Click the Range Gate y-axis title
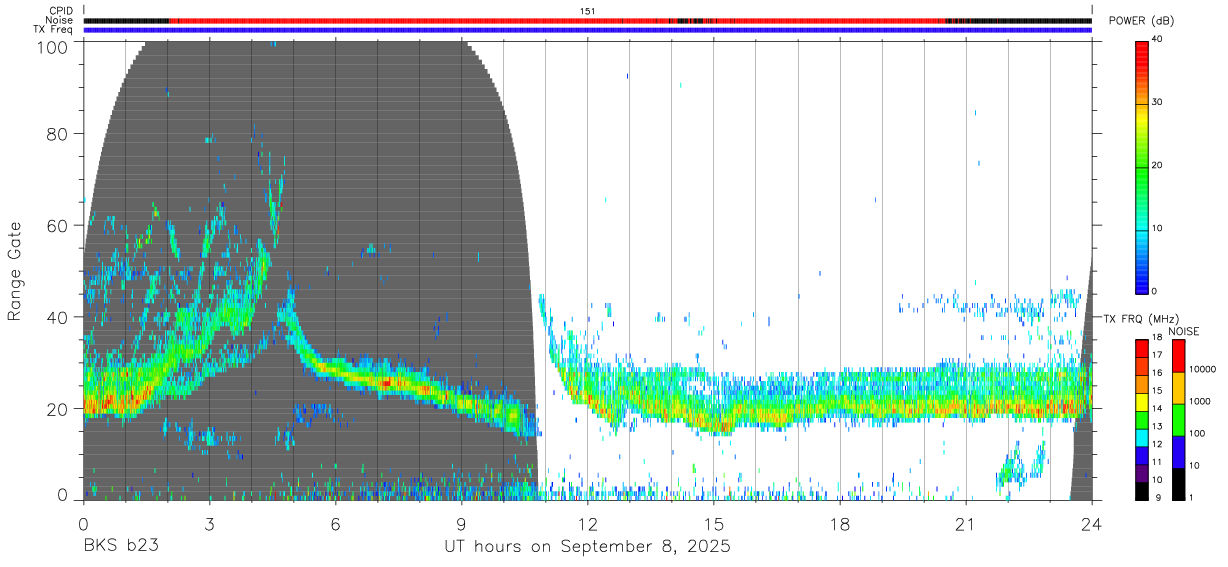The width and height of the screenshot is (1228, 567). coord(15,273)
